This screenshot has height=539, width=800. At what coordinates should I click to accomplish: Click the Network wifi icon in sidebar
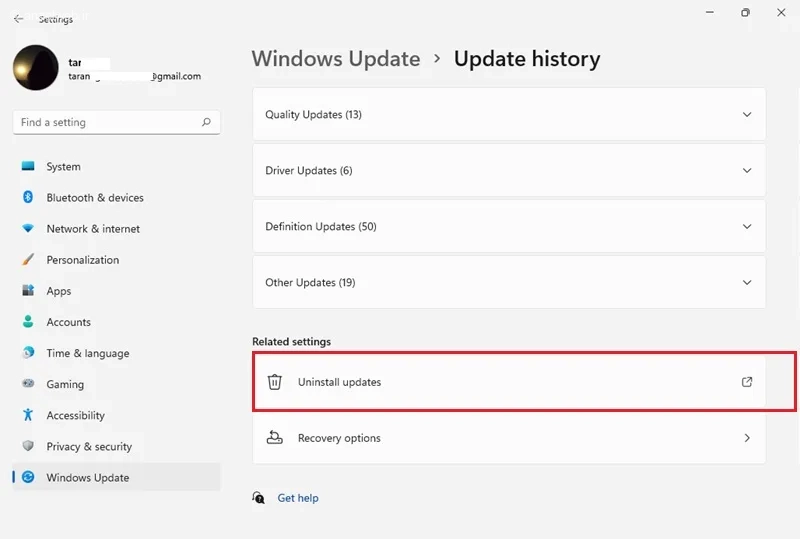(28, 228)
